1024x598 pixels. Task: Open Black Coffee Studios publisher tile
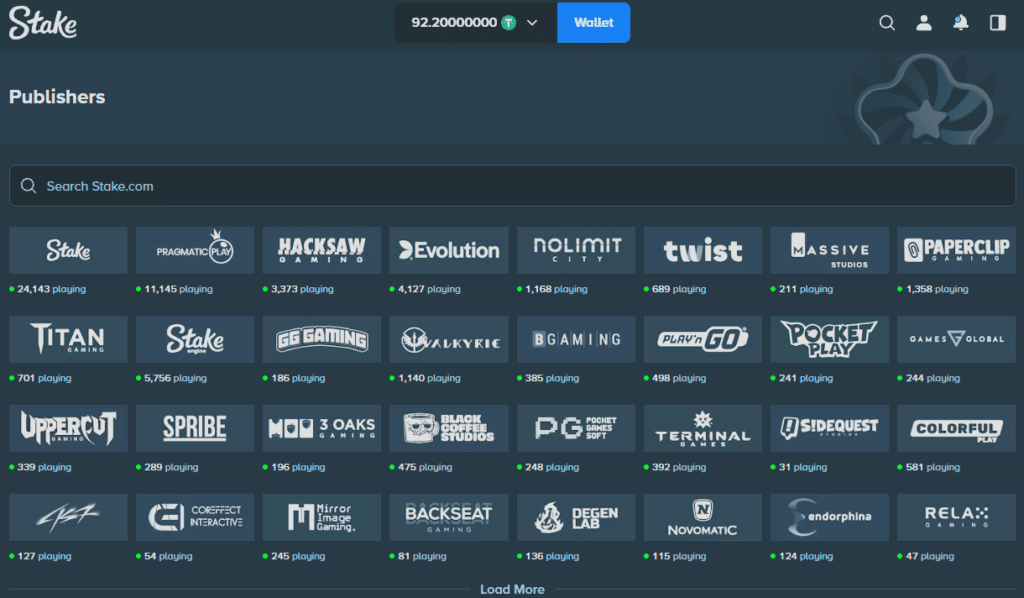point(449,428)
